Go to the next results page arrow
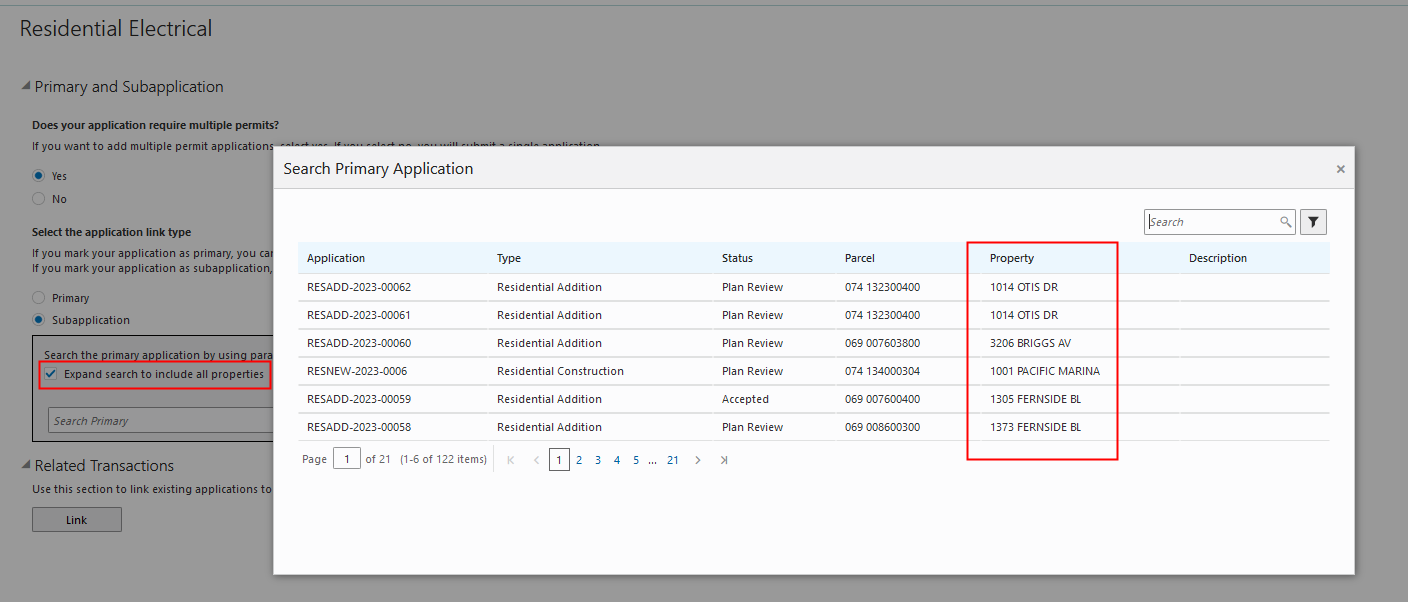This screenshot has width=1408, height=602. click(698, 460)
